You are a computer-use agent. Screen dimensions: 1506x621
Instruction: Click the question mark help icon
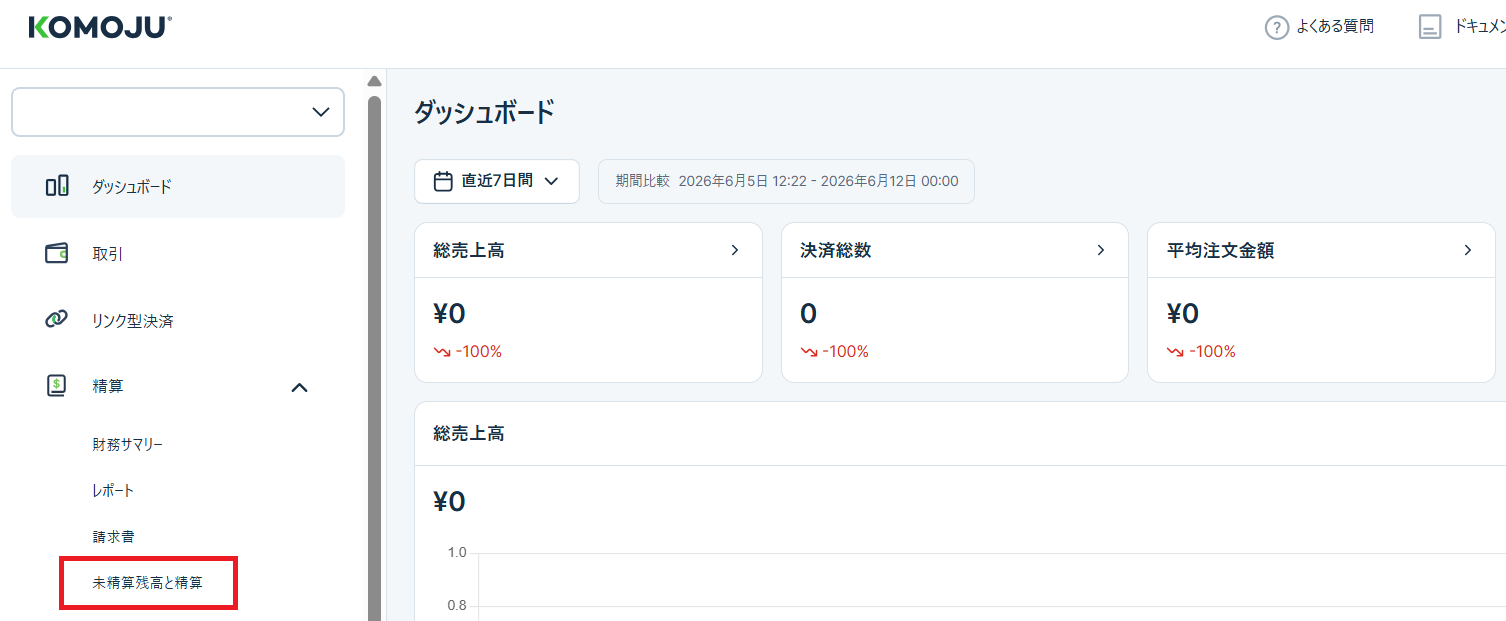point(1277,28)
